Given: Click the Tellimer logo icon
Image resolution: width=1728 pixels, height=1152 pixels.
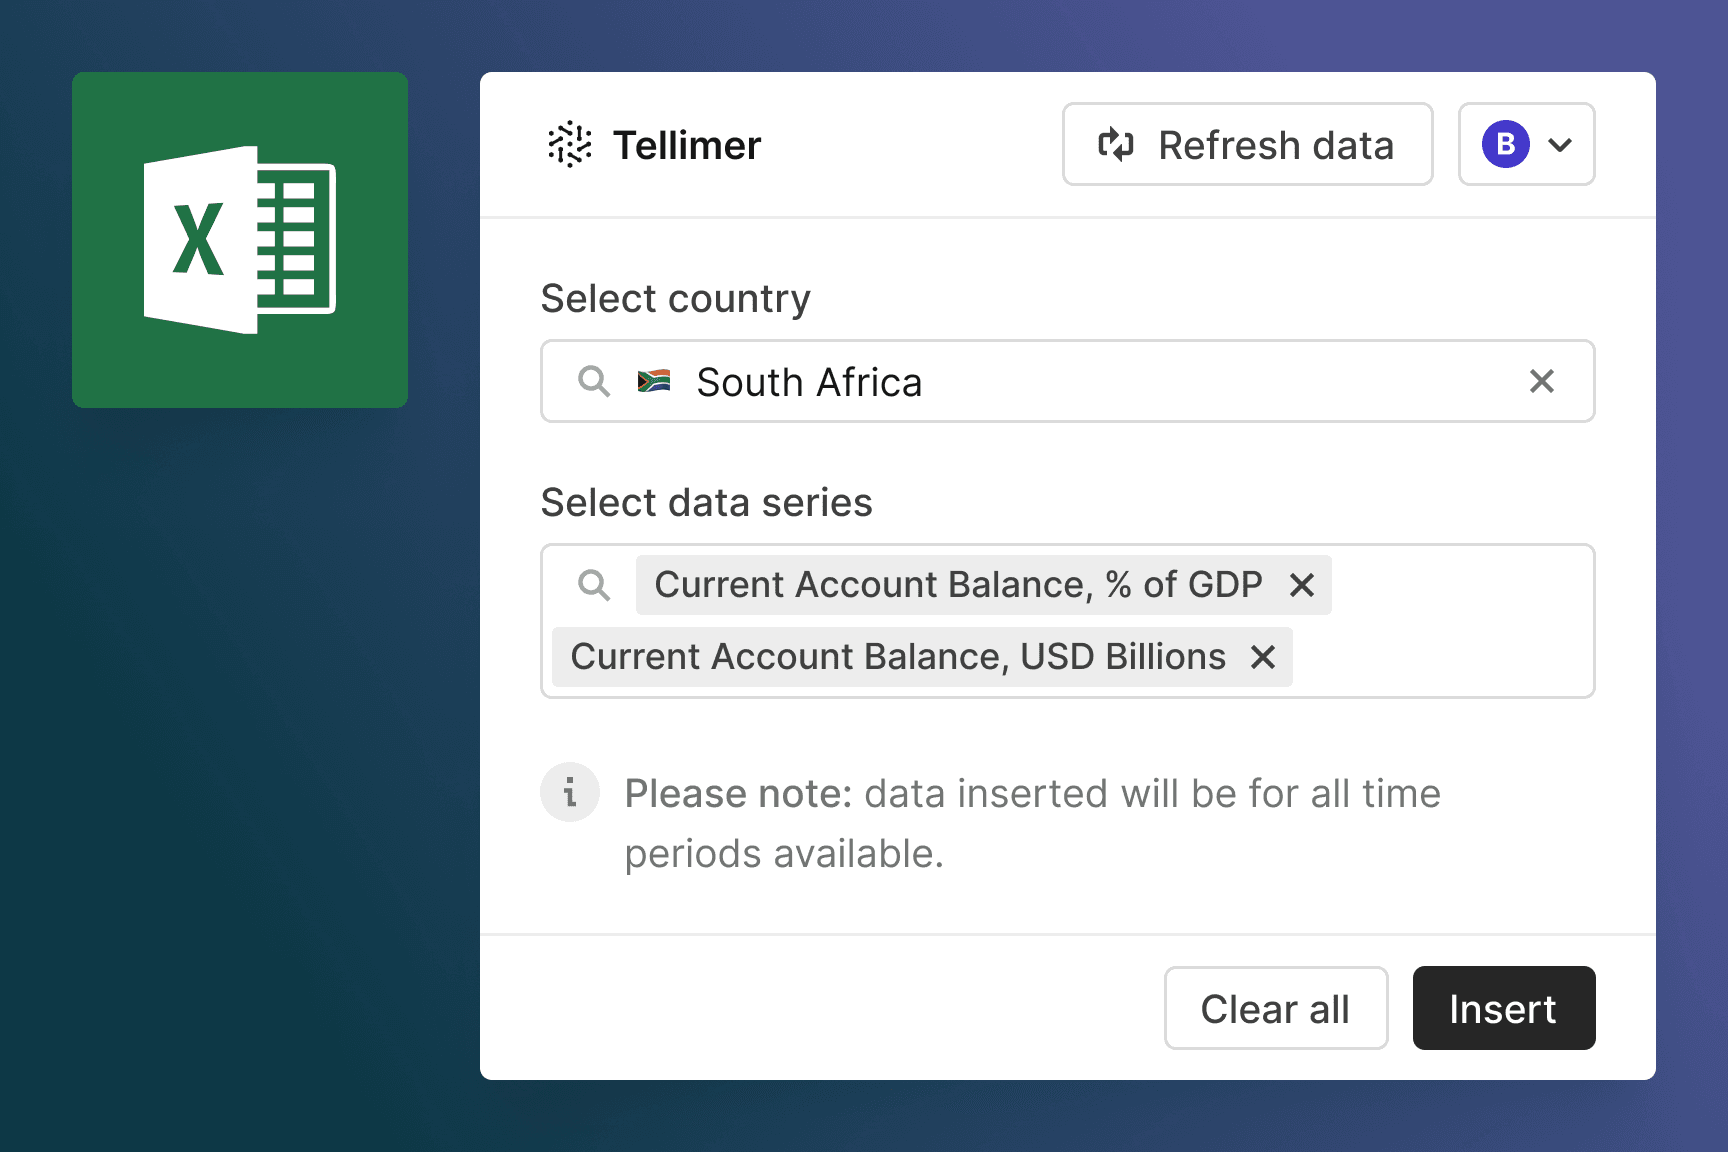Looking at the screenshot, I should pyautogui.click(x=570, y=144).
